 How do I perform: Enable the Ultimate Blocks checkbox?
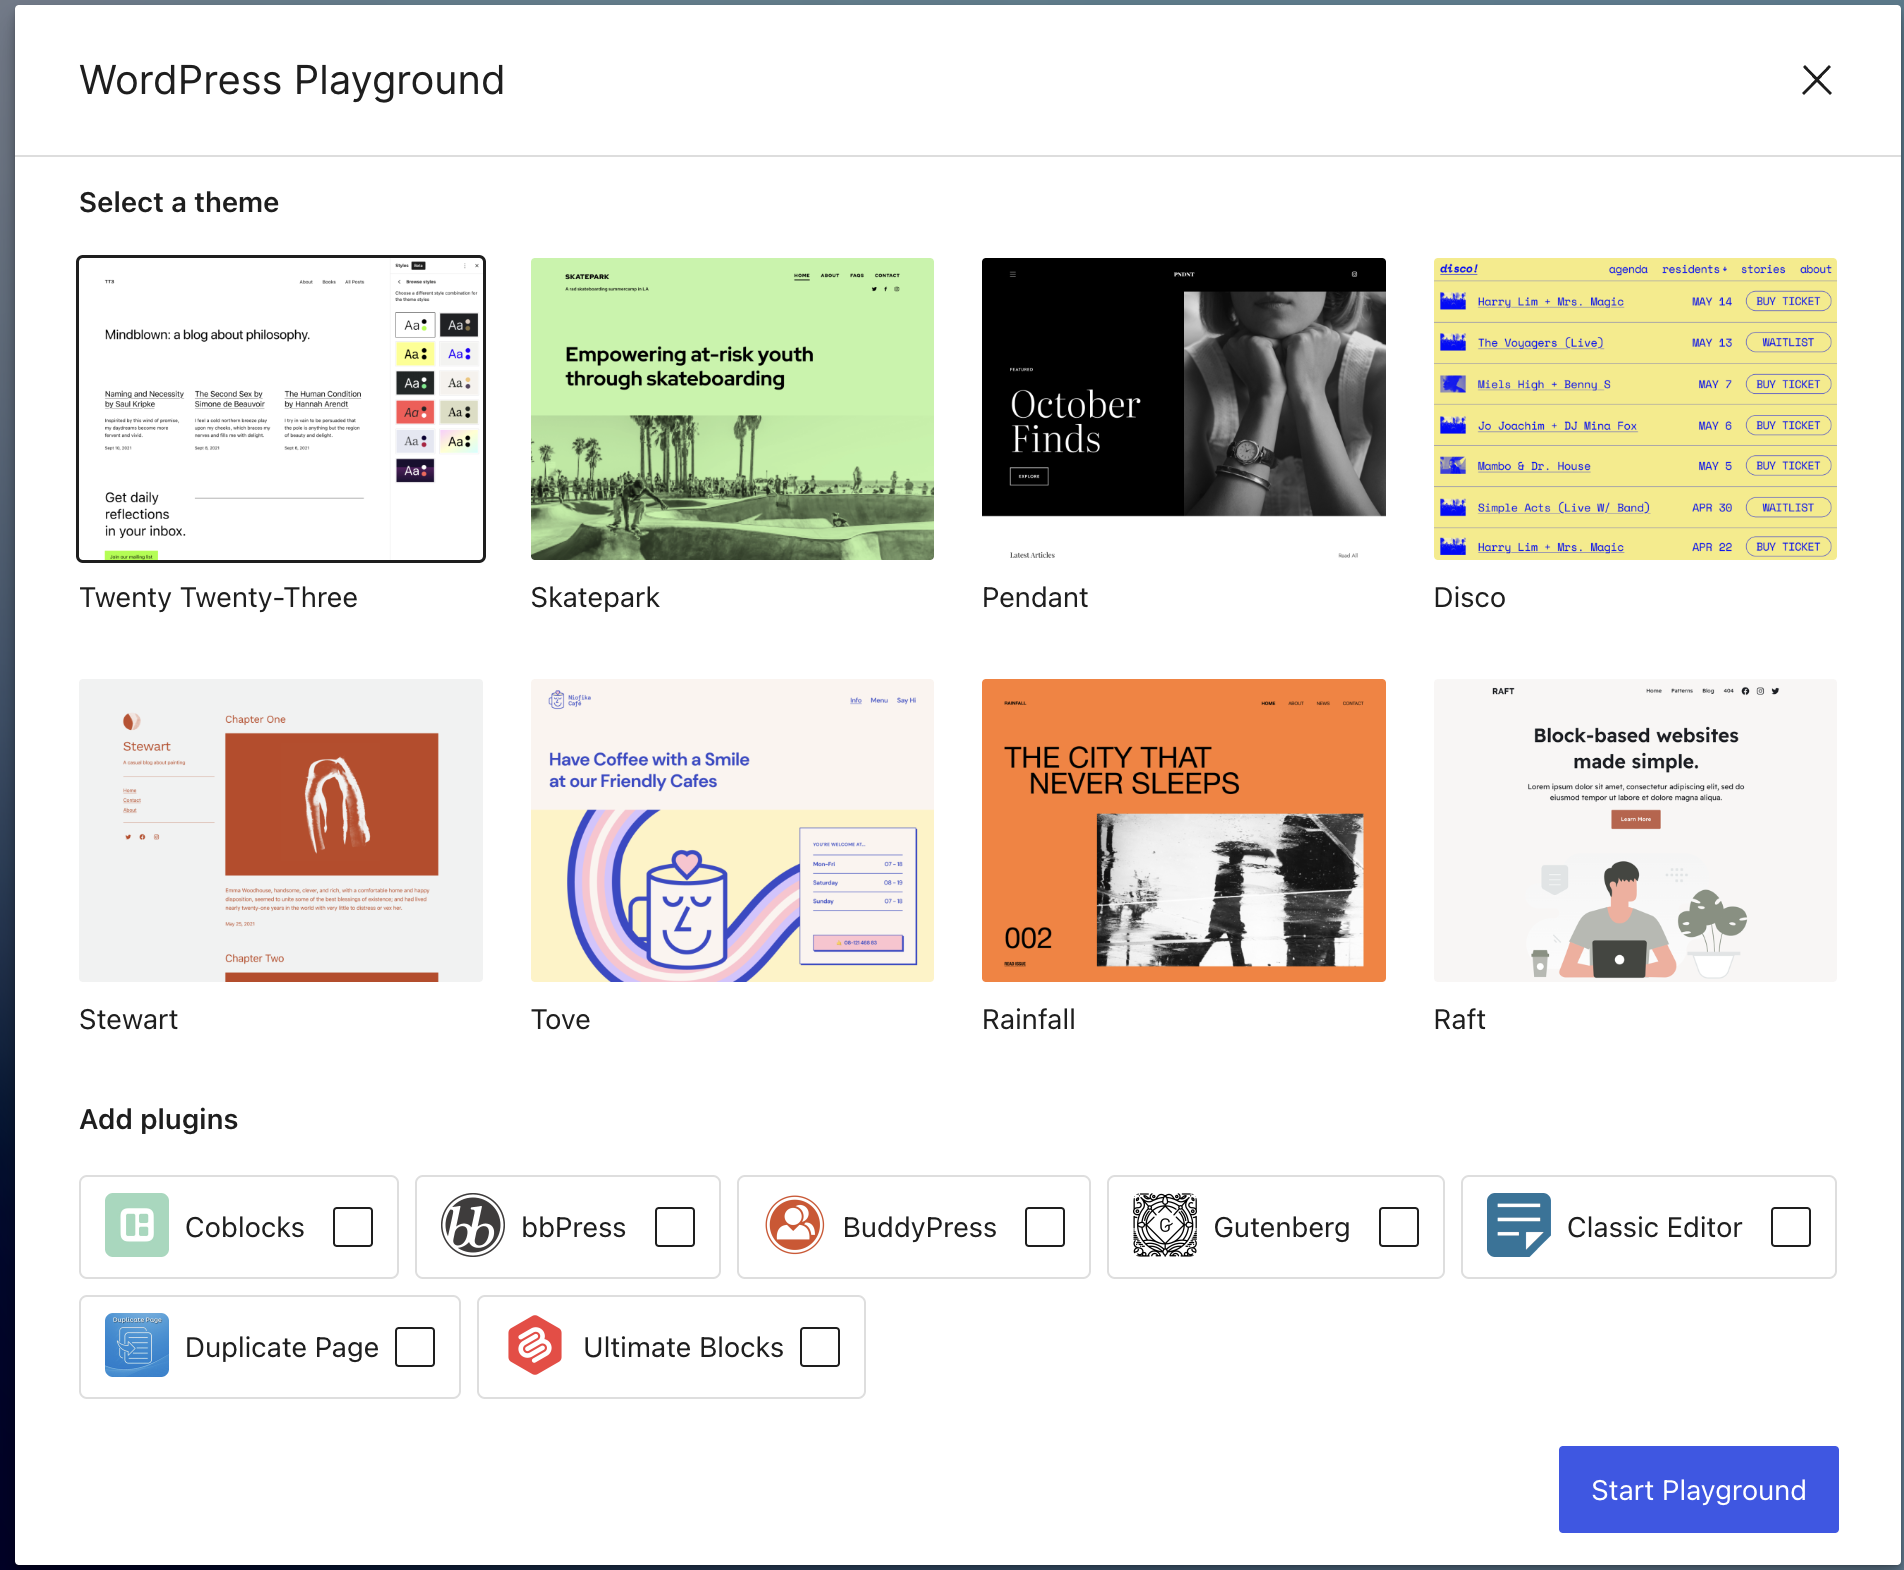point(820,1347)
